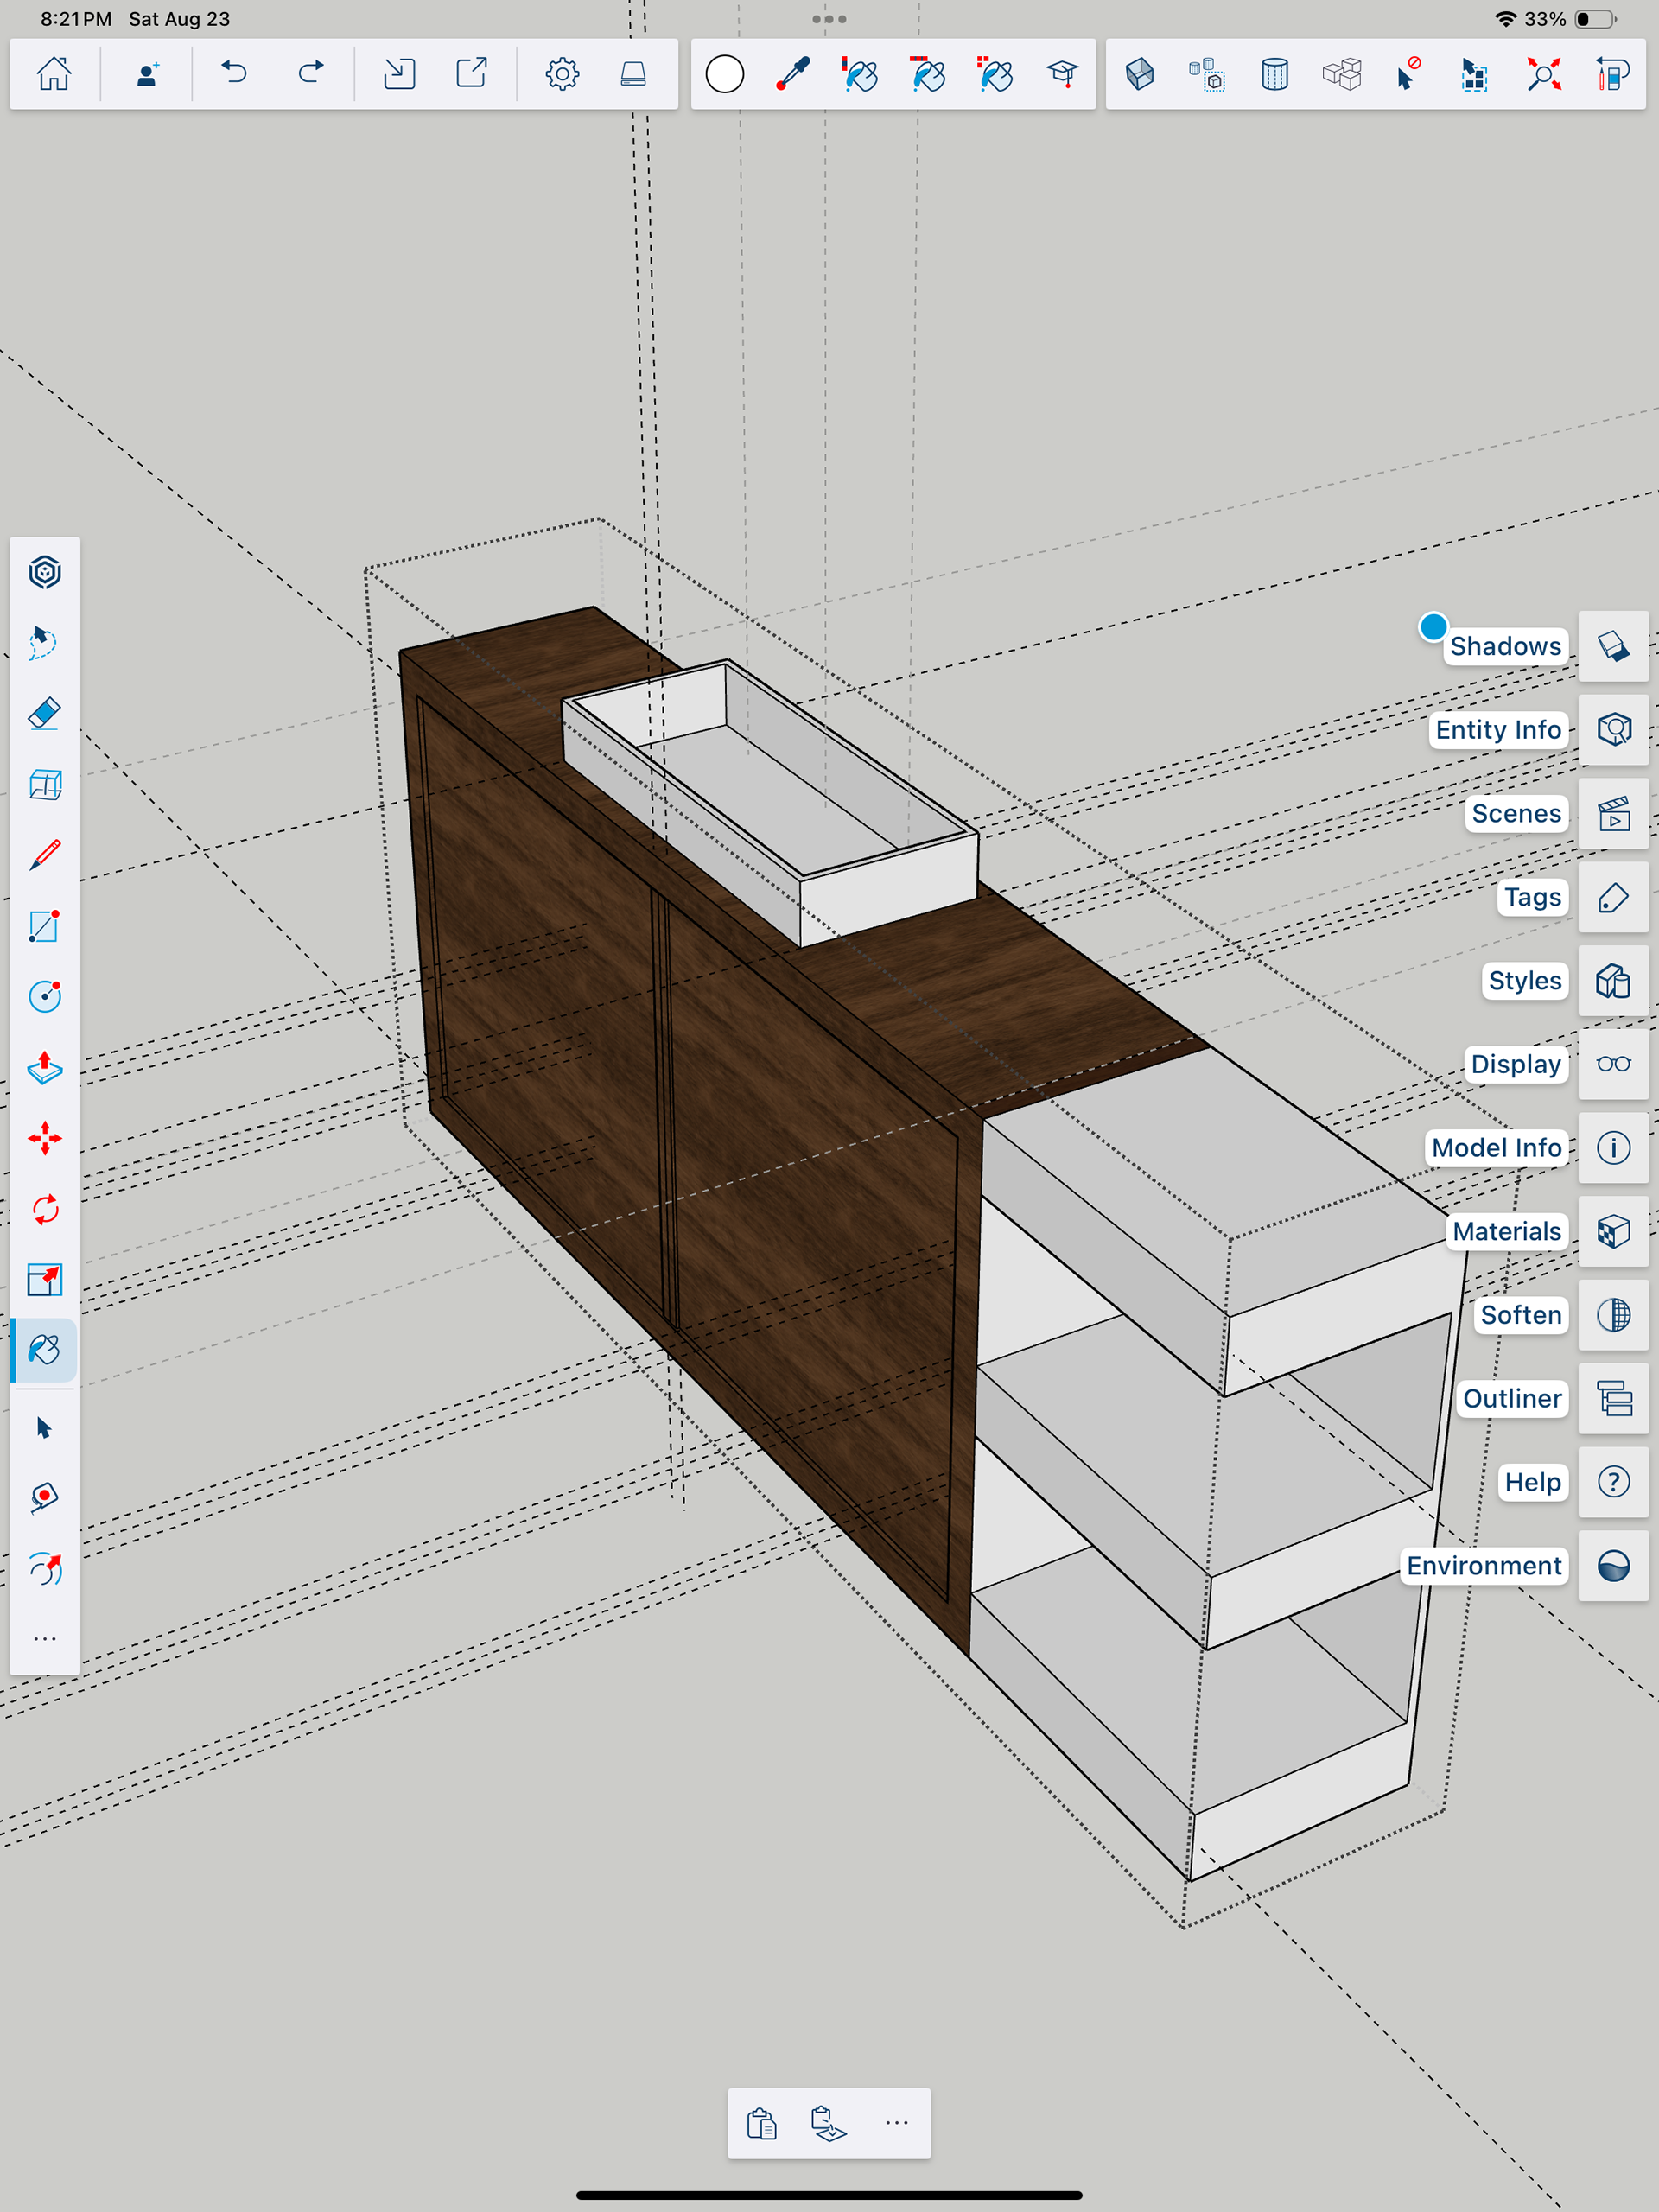The width and height of the screenshot is (1659, 2212).
Task: Open the Outliner panel icon
Action: point(1613,1398)
